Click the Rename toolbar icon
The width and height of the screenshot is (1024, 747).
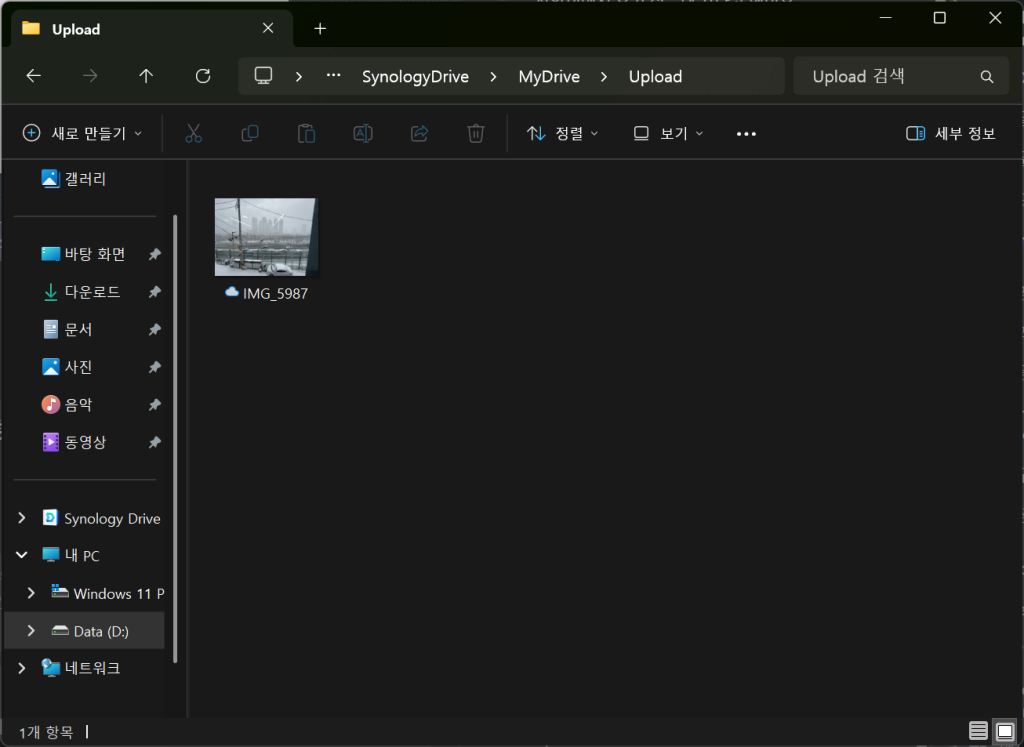[363, 134]
